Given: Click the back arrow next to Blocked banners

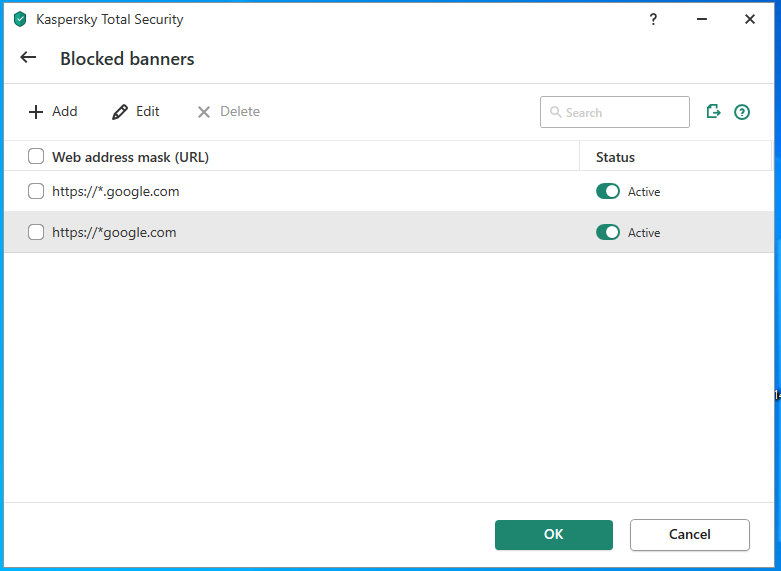Looking at the screenshot, I should click(28, 57).
